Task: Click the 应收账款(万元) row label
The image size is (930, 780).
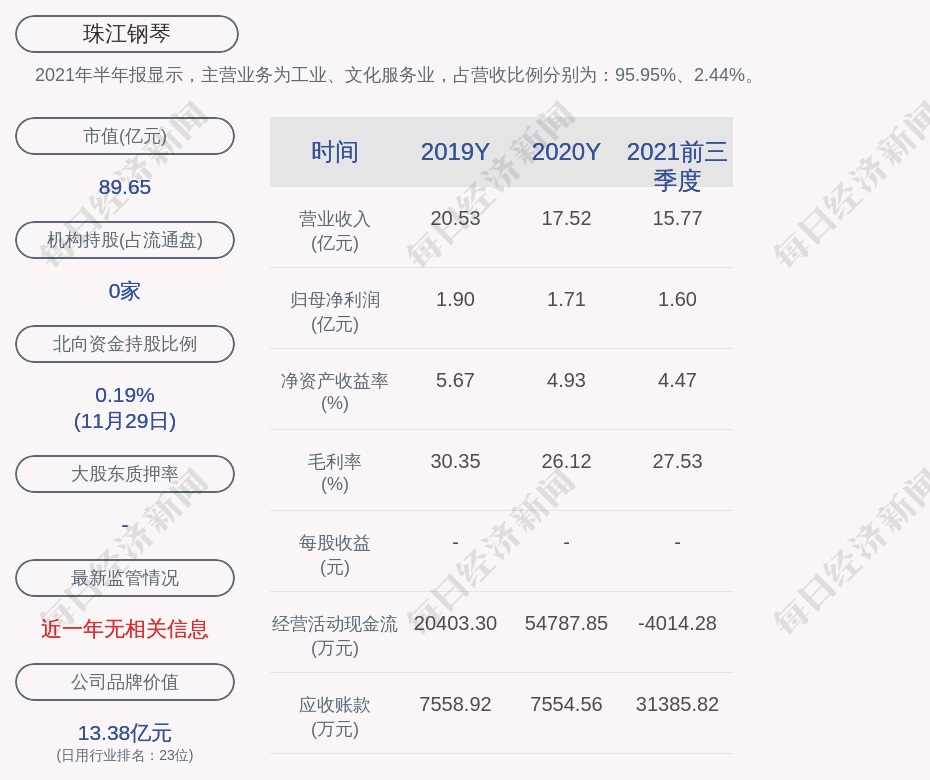Action: coord(335,717)
